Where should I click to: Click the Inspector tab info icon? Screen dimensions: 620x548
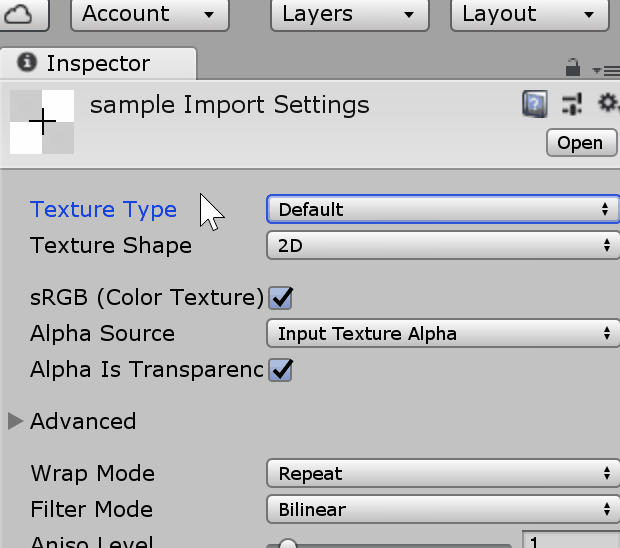point(28,64)
